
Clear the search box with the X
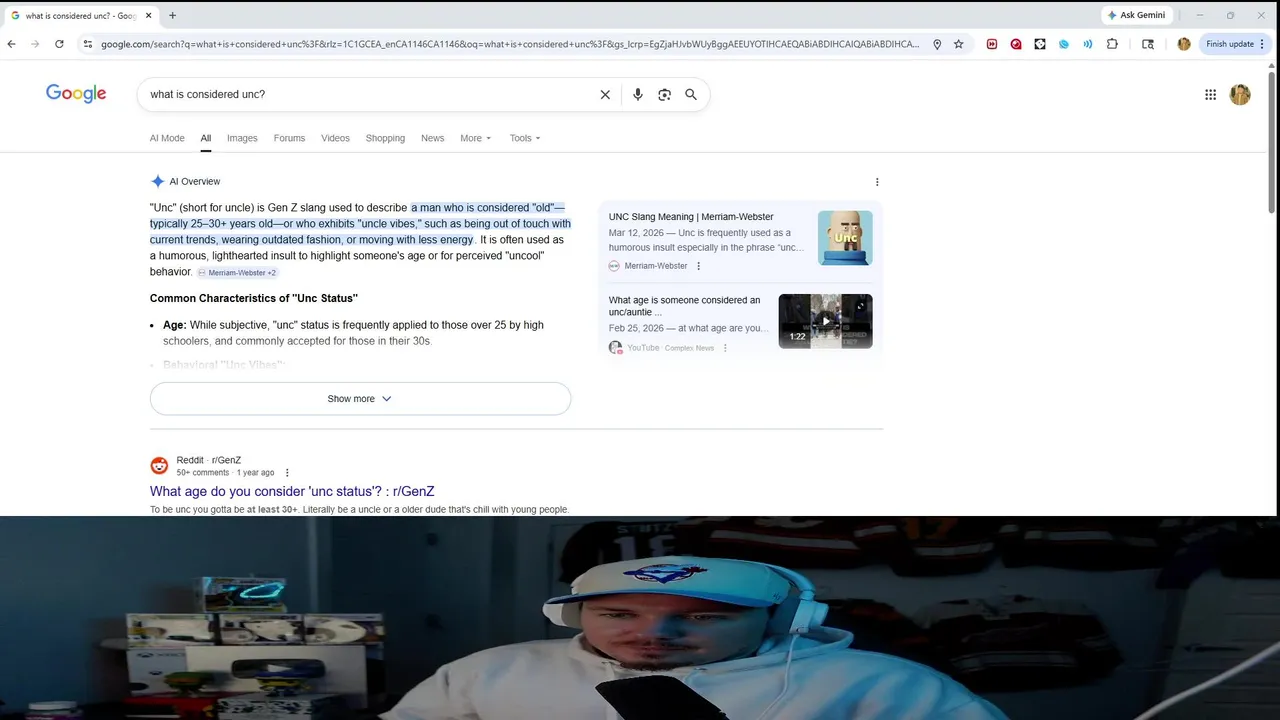coord(605,94)
